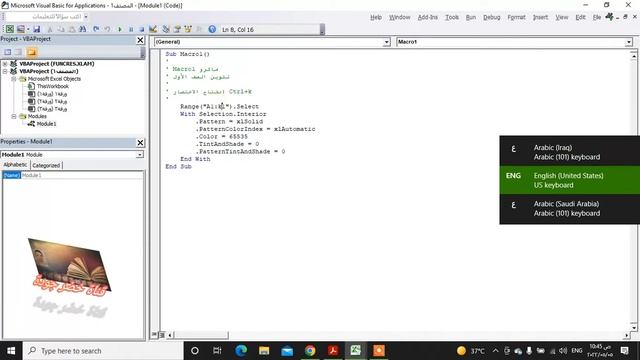The height and width of the screenshot is (360, 640).
Task: Click the Undo arrow icon
Action: [x=96, y=29]
